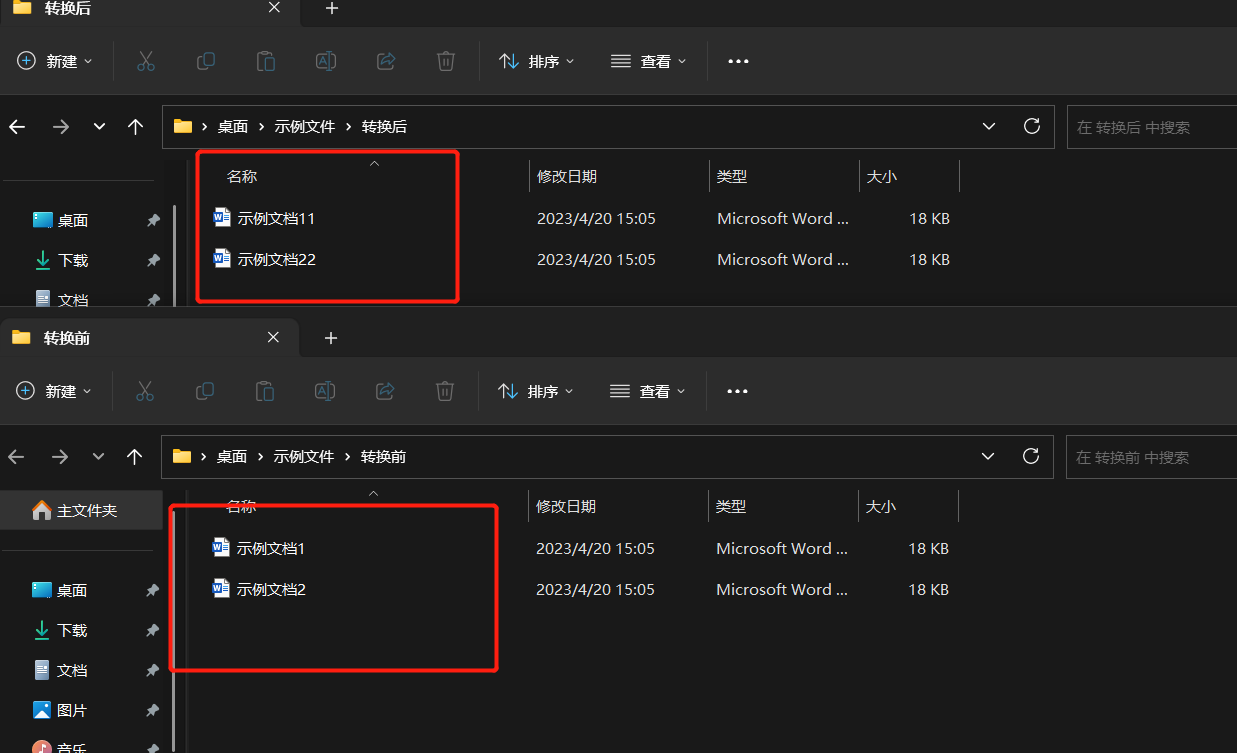Click 示例文件 breadcrumb in 转换后 address bar
The width and height of the screenshot is (1237, 753).
[305, 127]
